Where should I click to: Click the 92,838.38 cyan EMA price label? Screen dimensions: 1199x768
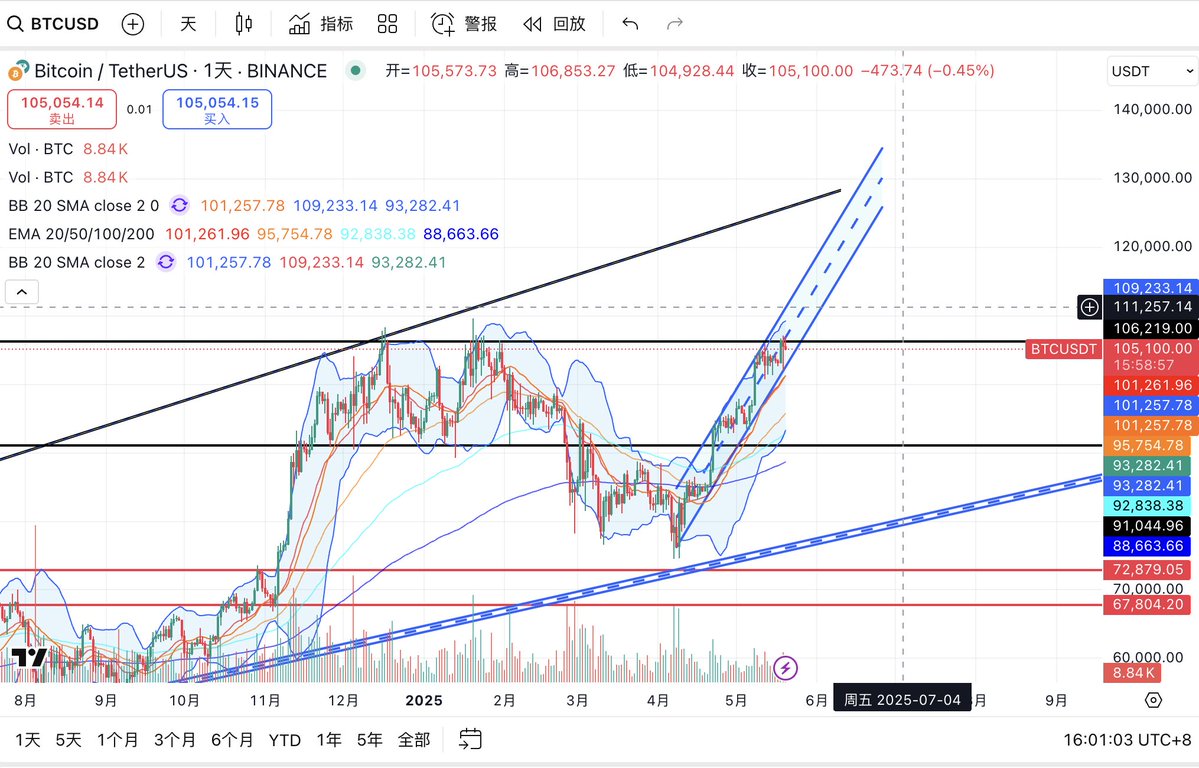tap(1147, 506)
